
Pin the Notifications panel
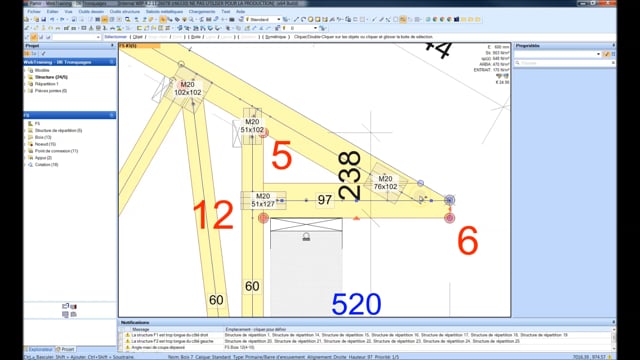coord(613,322)
